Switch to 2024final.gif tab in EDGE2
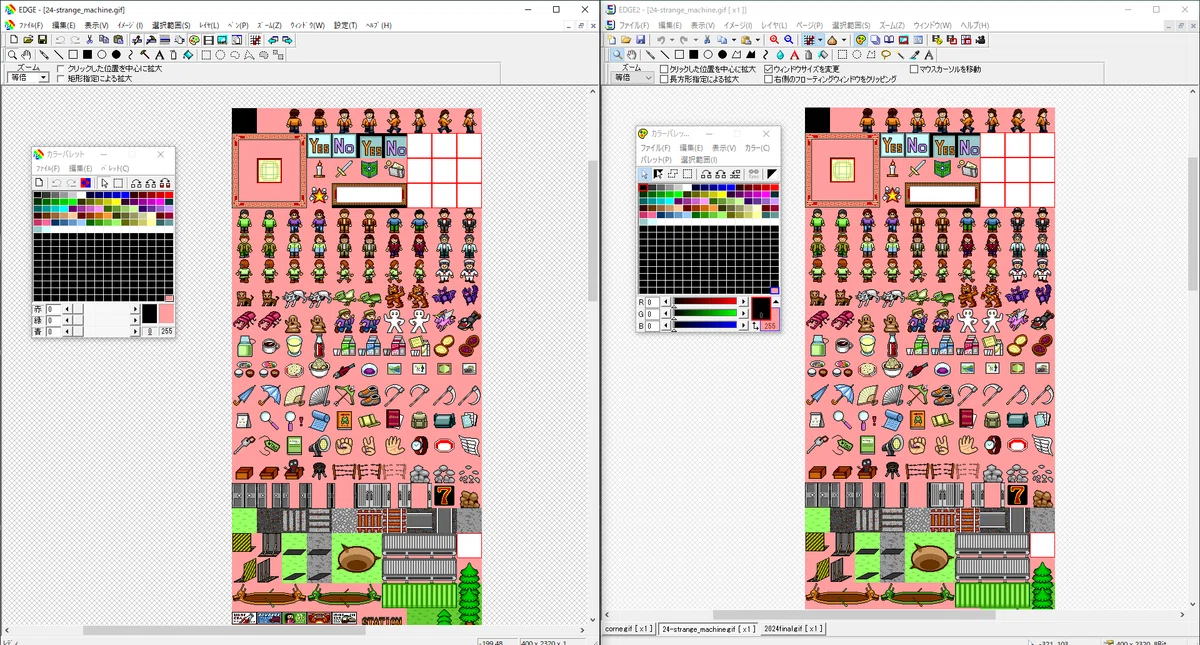 pos(793,628)
